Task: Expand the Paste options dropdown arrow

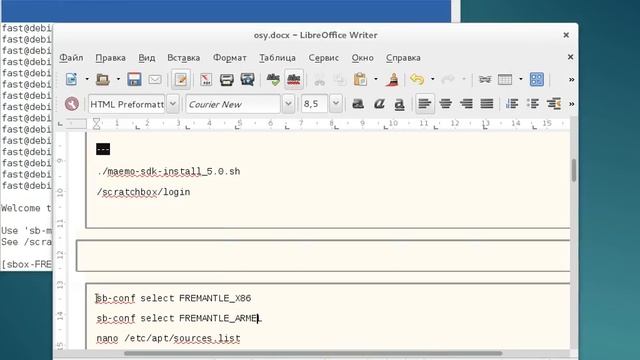Action: 376,79
